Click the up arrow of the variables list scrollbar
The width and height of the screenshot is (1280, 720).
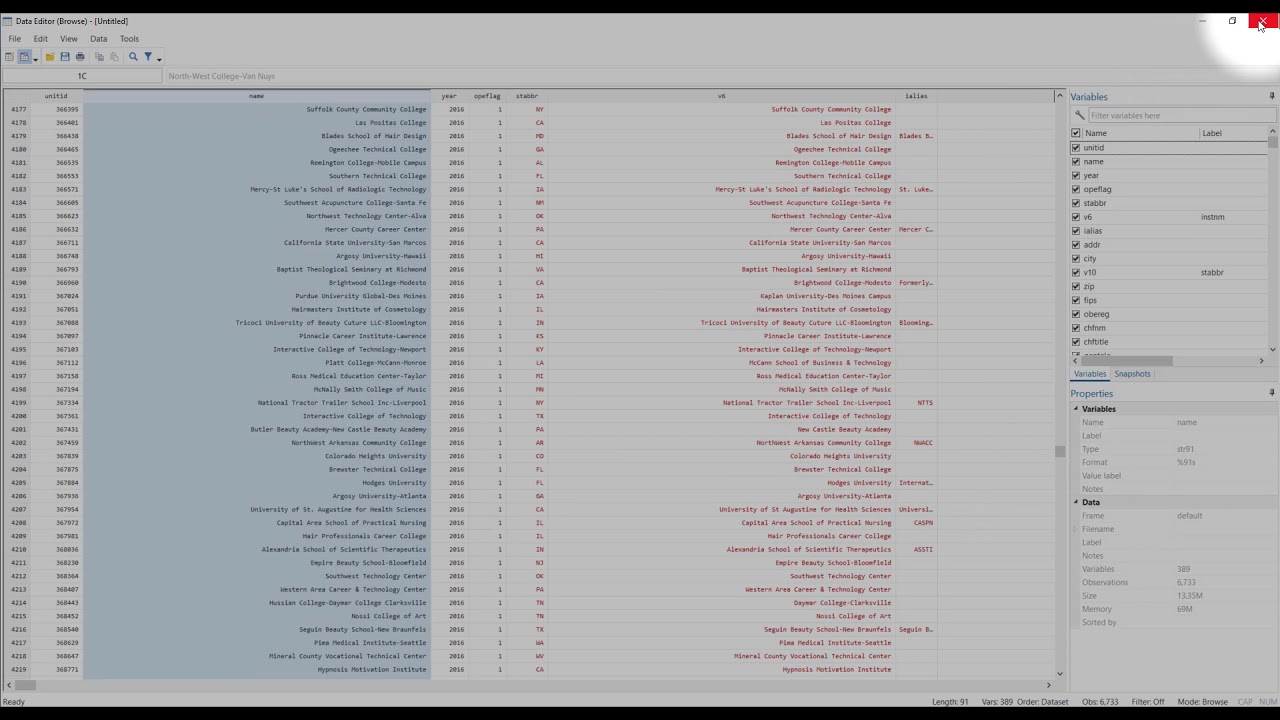[x=1273, y=131]
